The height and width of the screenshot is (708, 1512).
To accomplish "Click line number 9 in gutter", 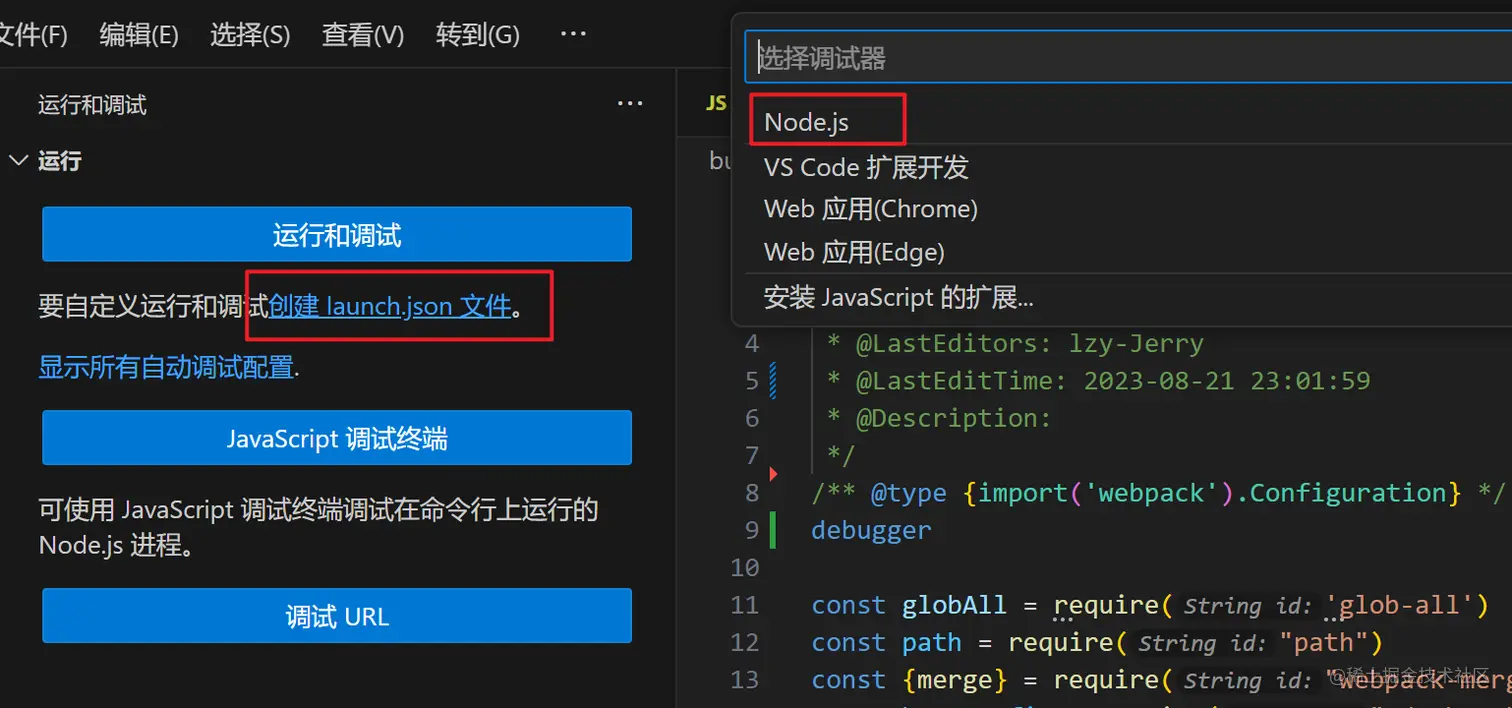I will click(x=751, y=530).
